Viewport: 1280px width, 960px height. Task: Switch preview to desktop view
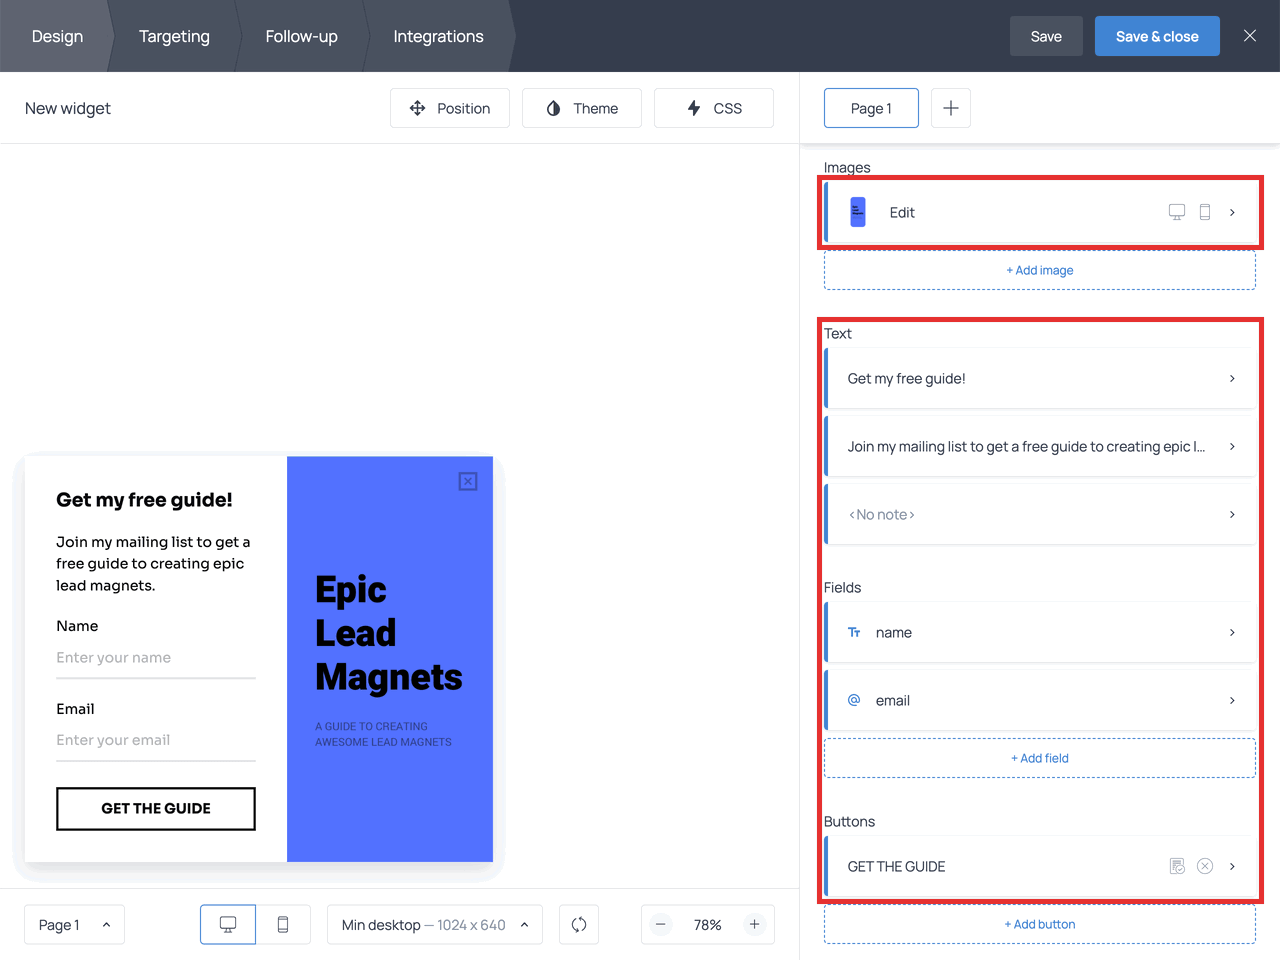tap(227, 924)
